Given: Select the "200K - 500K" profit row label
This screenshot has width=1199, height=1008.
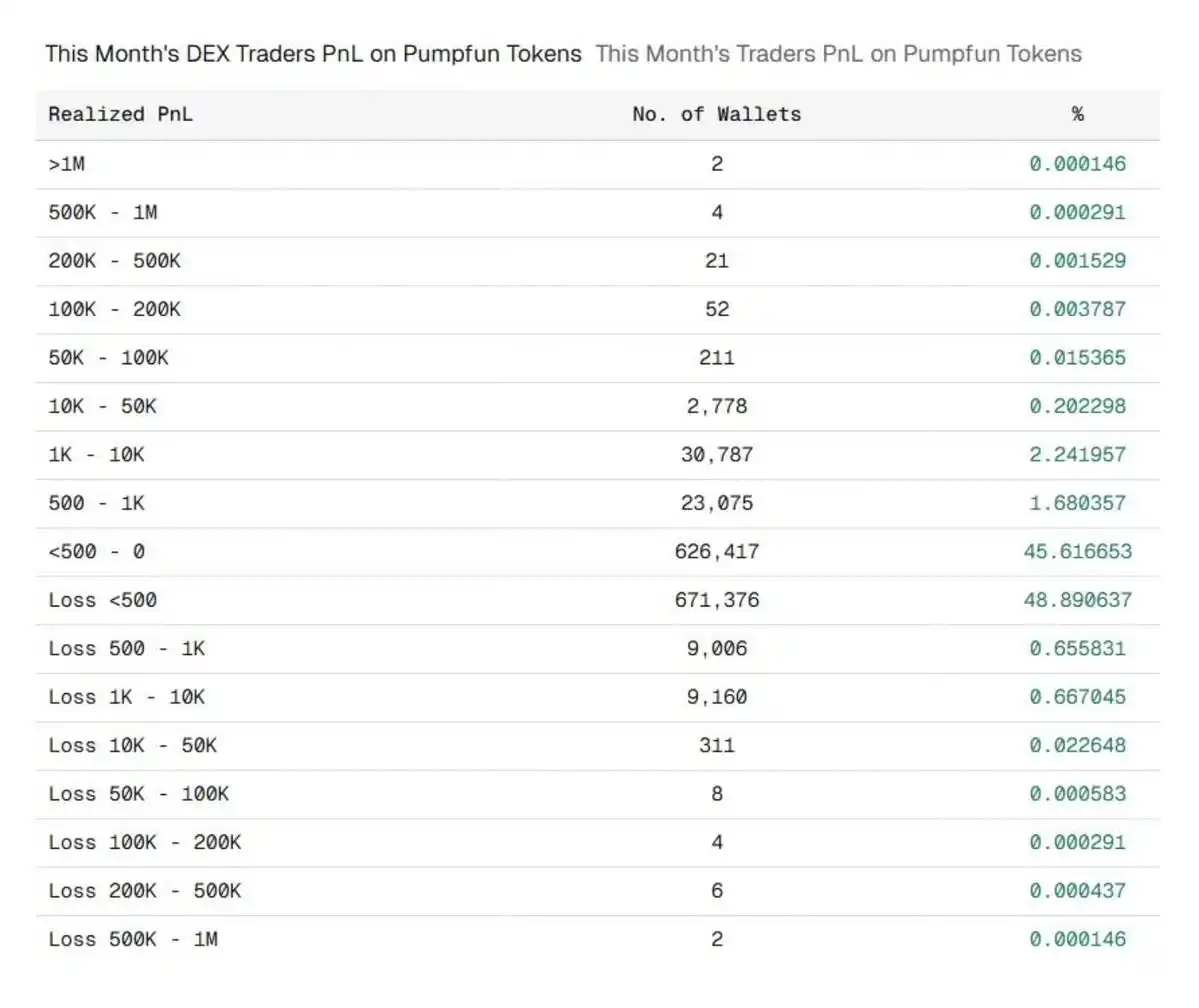Looking at the screenshot, I should click(114, 261).
